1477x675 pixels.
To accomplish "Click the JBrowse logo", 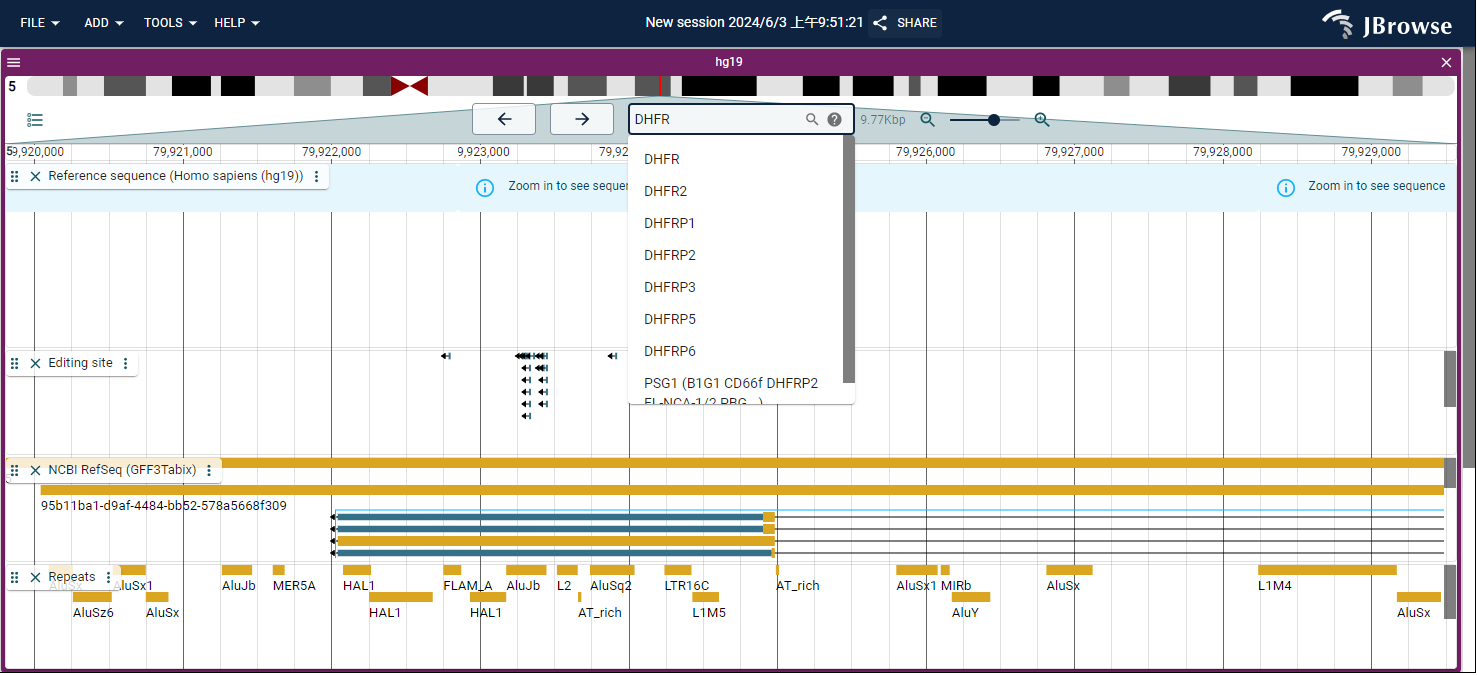I will (x=1387, y=24).
